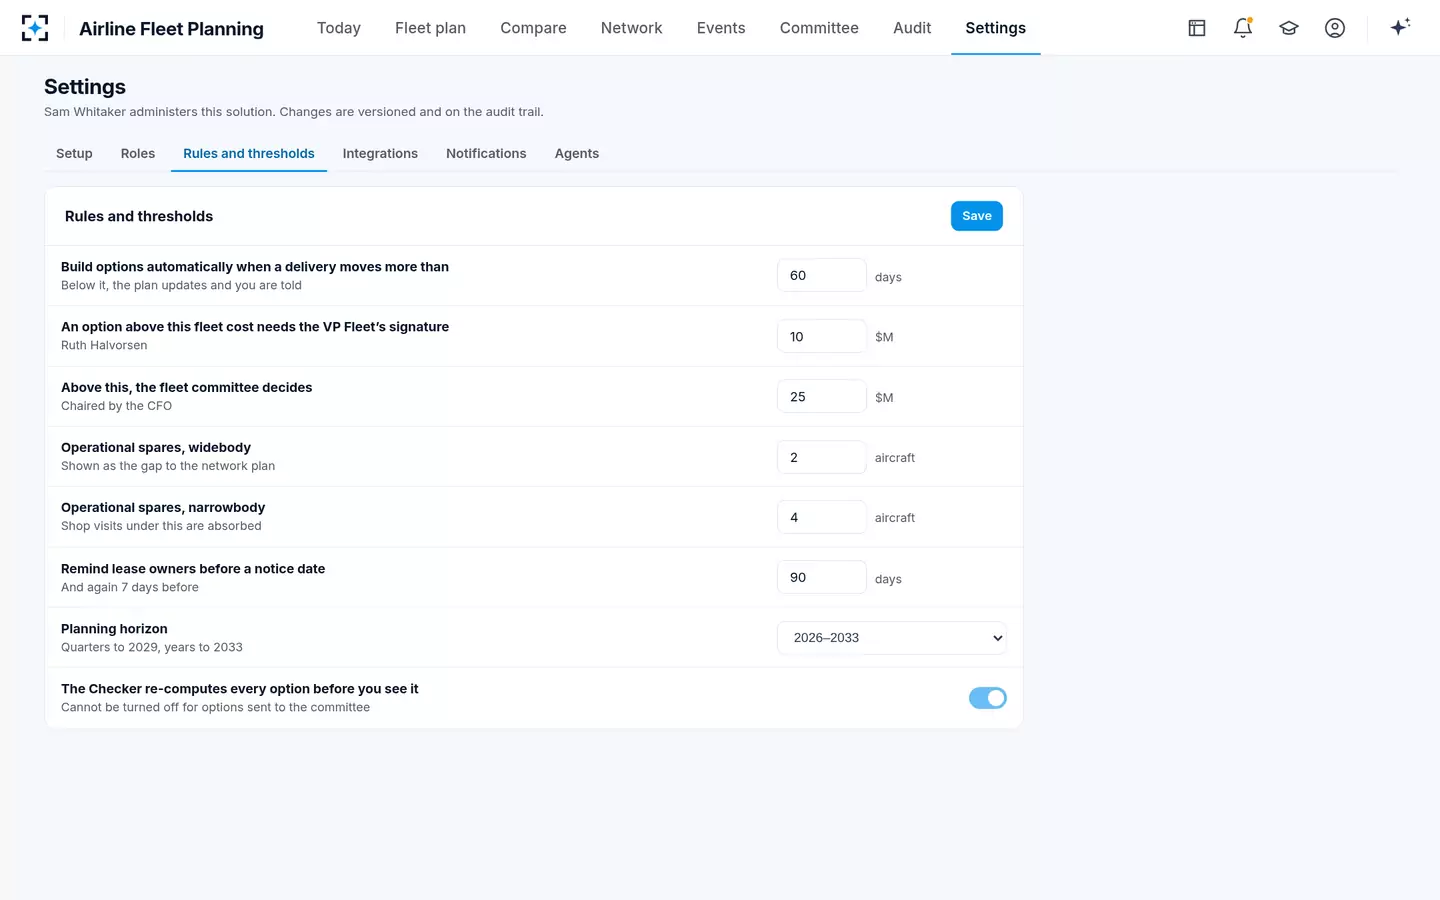This screenshot has height=900, width=1440.
Task: Toggle the Checker re-computes option switch
Action: [x=987, y=698]
